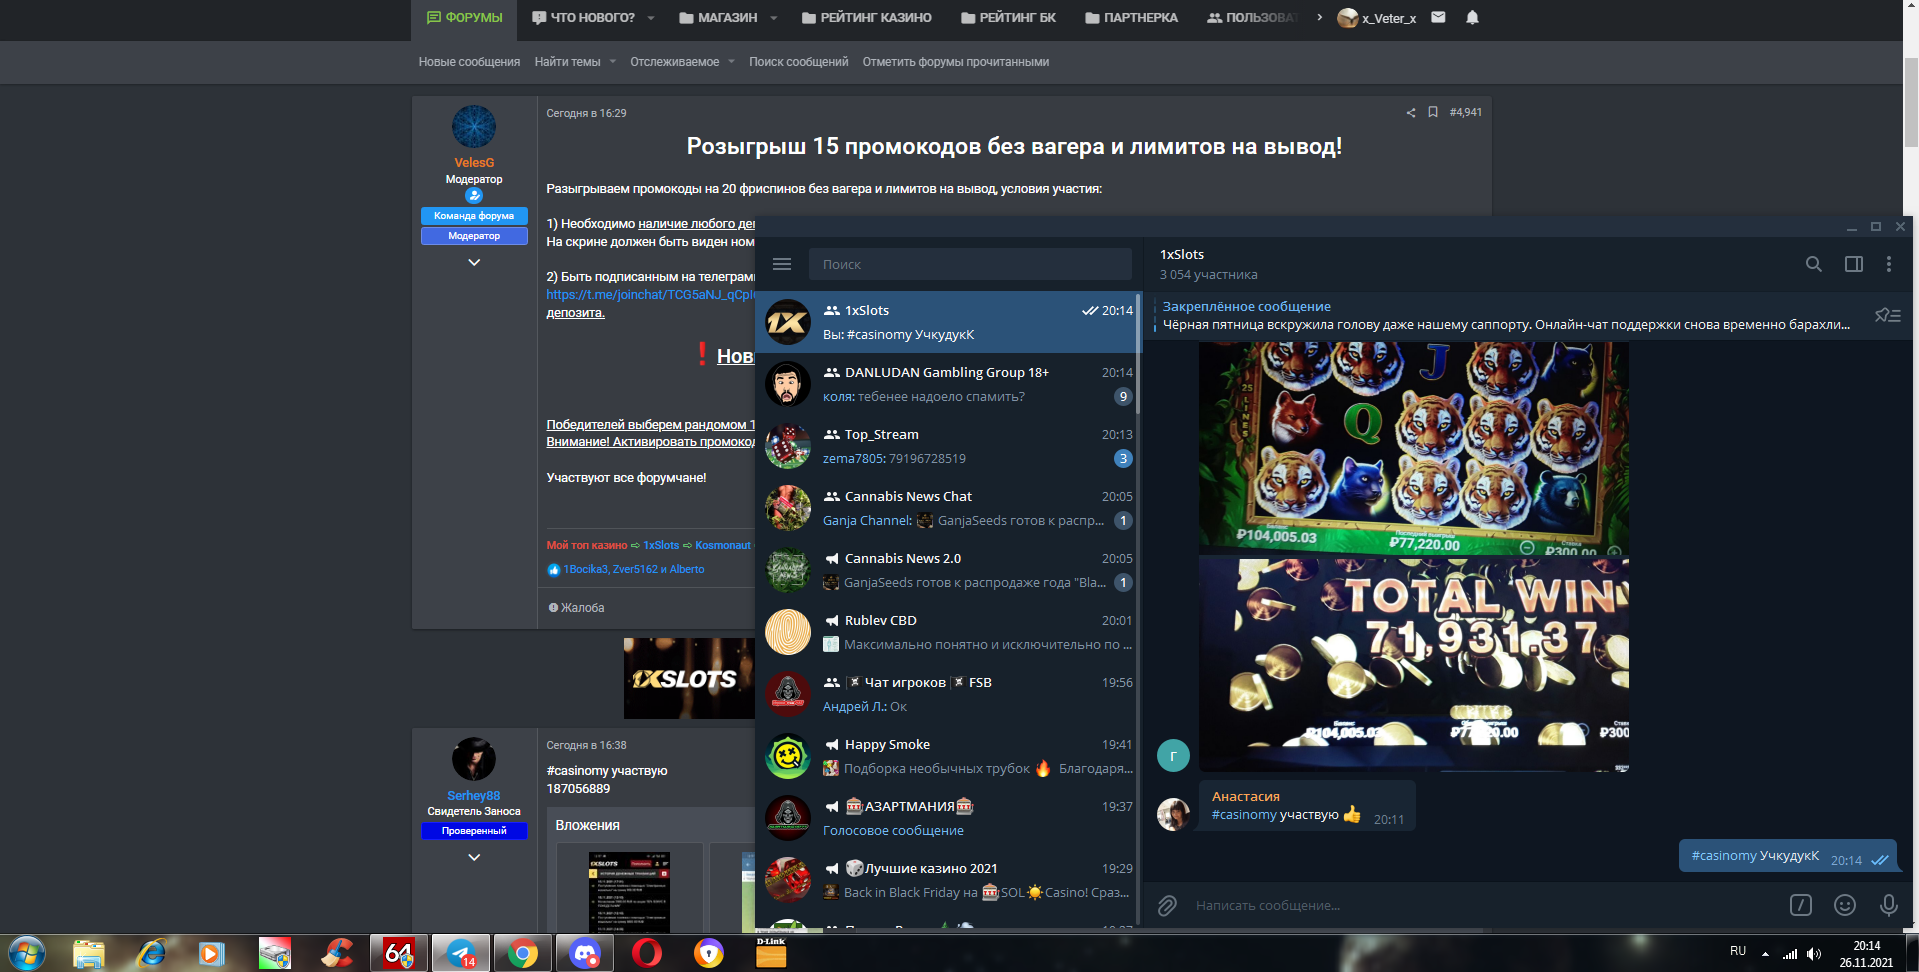Open Chrome from the Windows taskbar

(522, 954)
